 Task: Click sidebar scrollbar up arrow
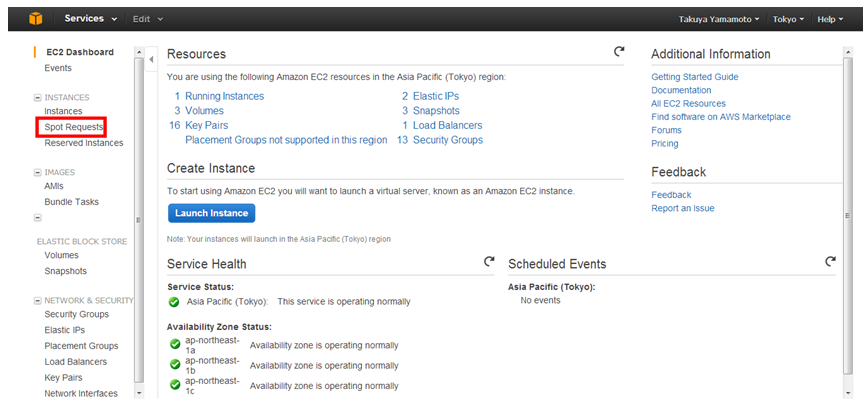click(x=139, y=52)
